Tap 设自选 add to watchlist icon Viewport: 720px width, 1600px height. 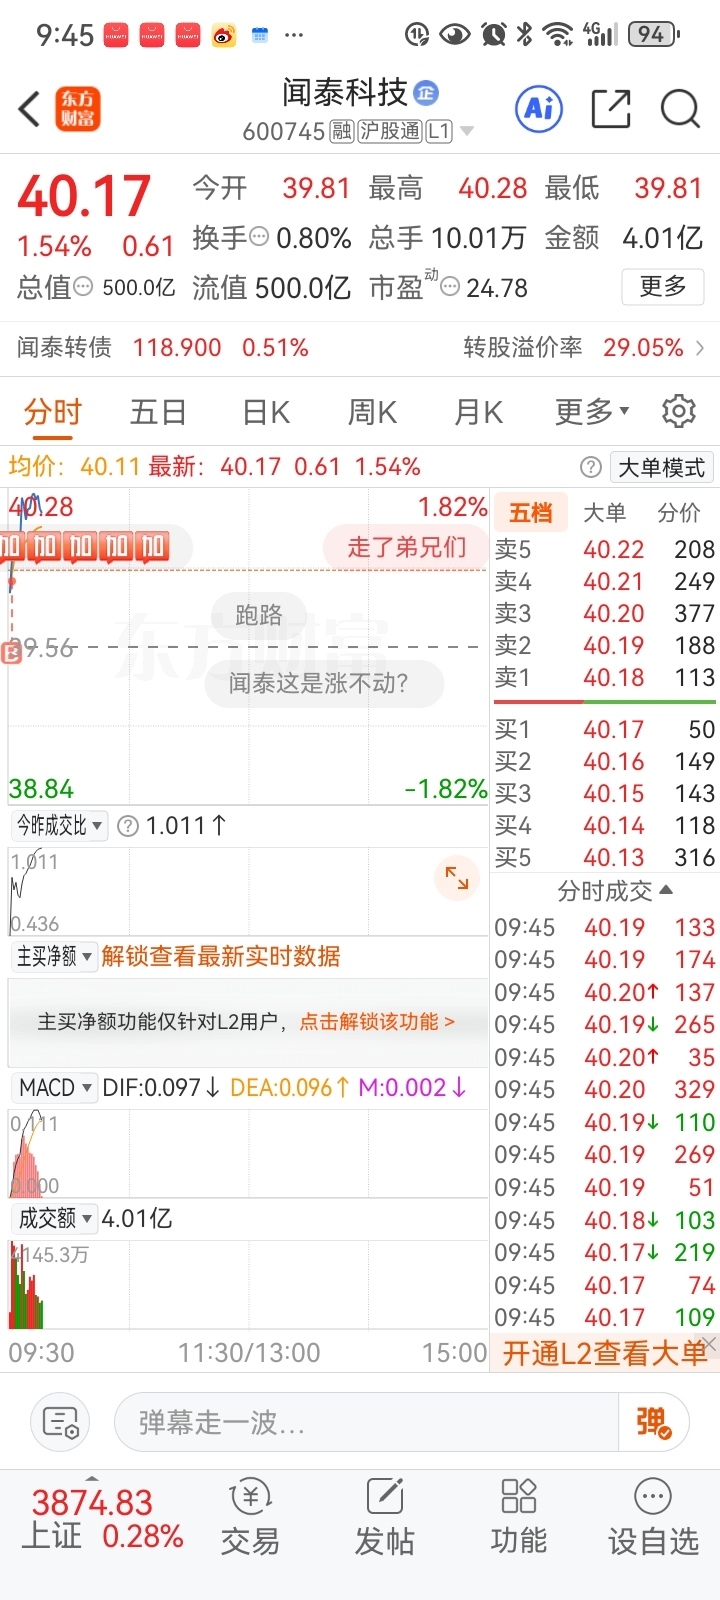click(653, 1518)
